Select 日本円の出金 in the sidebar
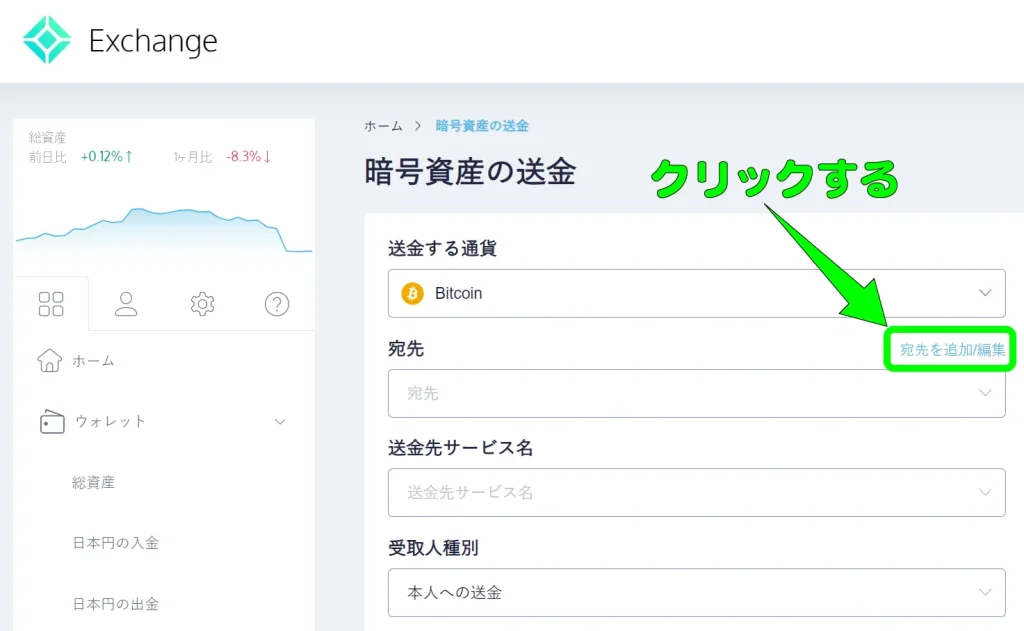The image size is (1024, 631). 116,604
